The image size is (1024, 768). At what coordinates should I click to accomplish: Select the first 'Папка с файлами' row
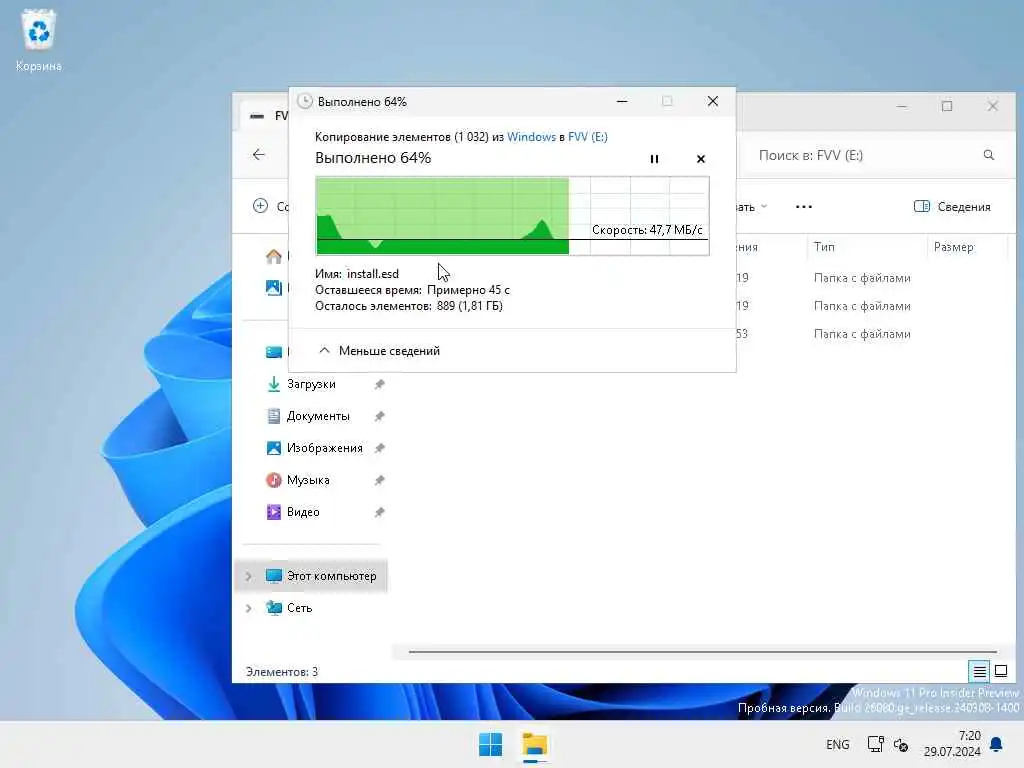pos(862,278)
